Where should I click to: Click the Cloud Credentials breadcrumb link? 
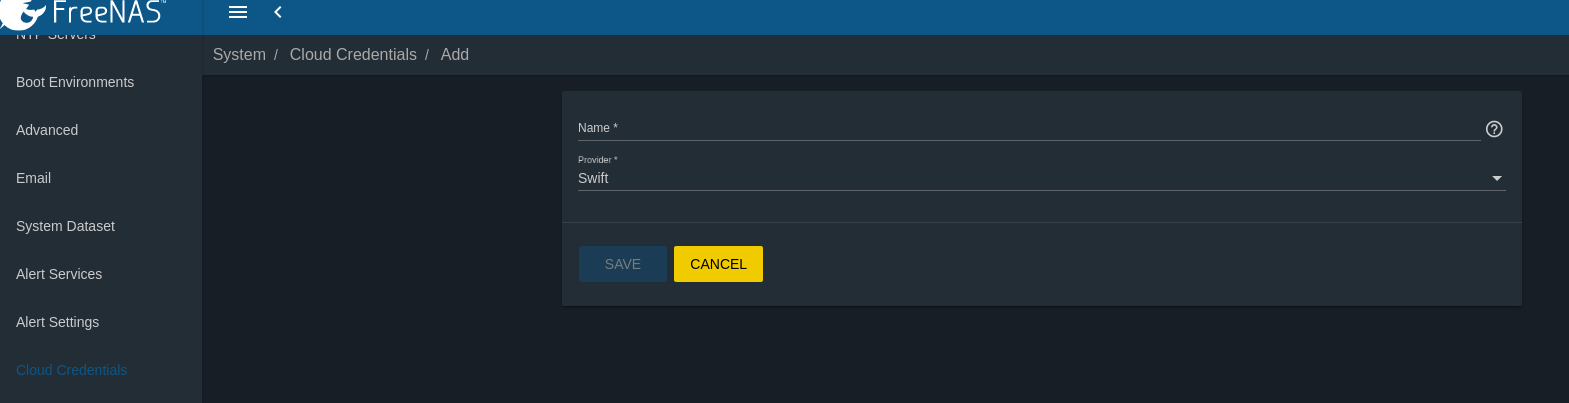353,55
